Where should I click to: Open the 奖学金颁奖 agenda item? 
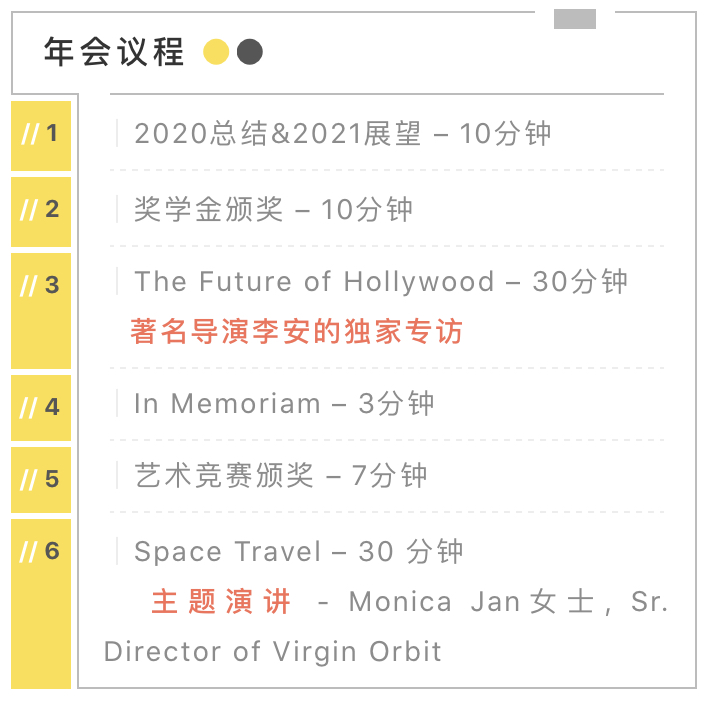click(273, 209)
